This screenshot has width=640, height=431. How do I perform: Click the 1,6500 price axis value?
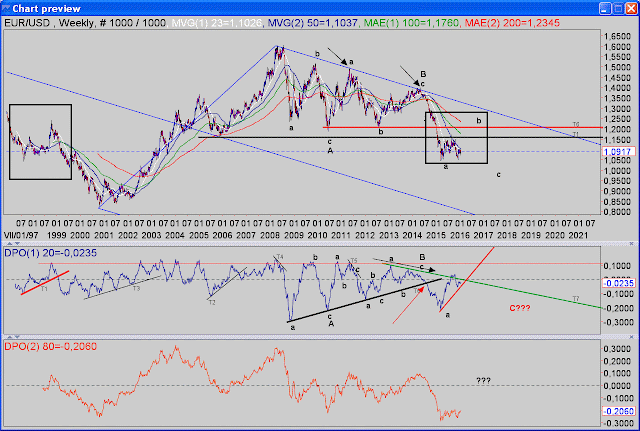coord(617,36)
